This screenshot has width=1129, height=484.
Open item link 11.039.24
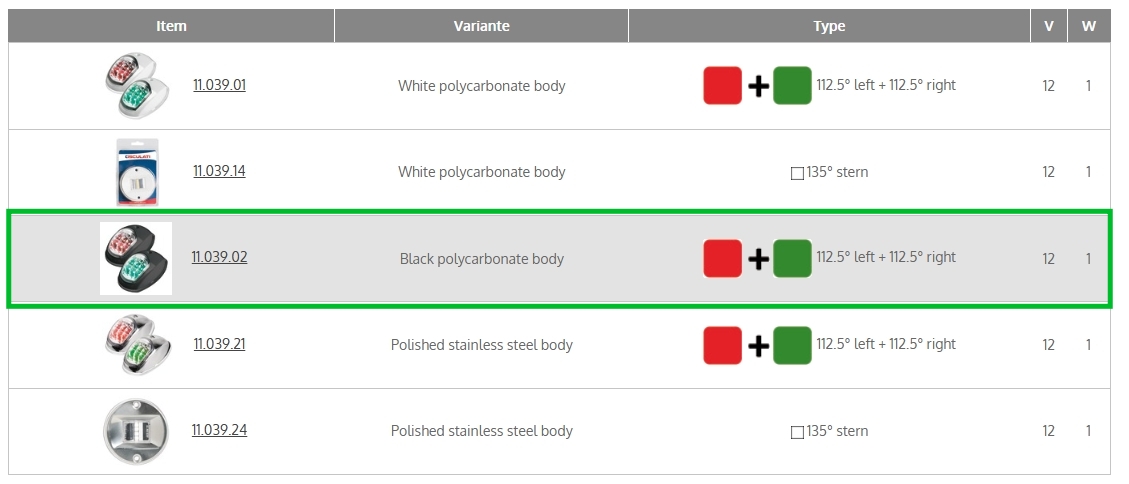tap(219, 430)
